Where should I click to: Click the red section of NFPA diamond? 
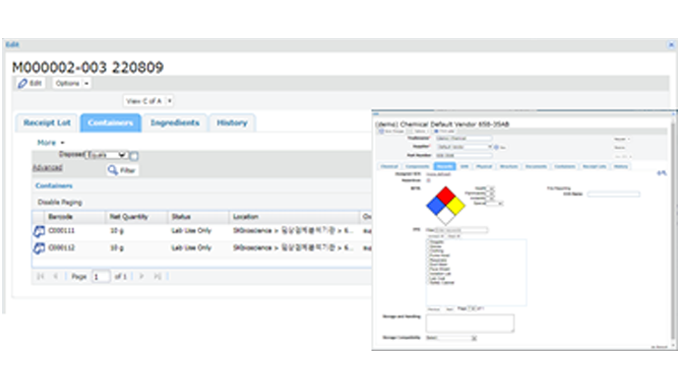446,196
